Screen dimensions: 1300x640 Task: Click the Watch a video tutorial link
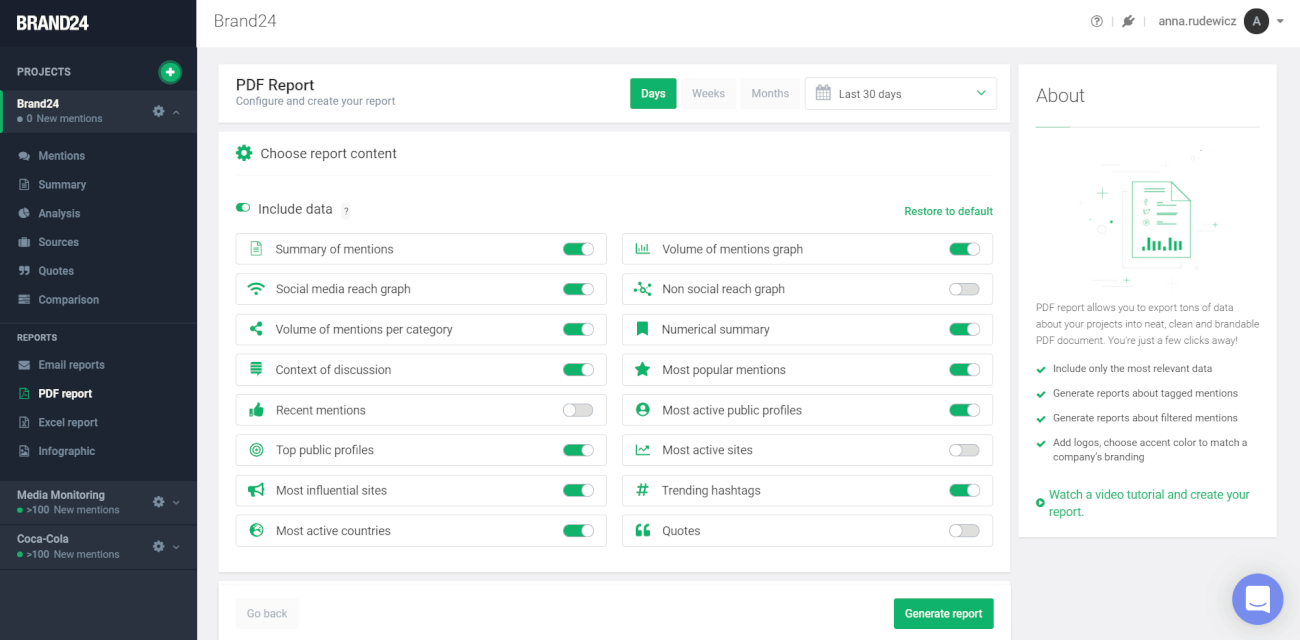[x=1149, y=503]
